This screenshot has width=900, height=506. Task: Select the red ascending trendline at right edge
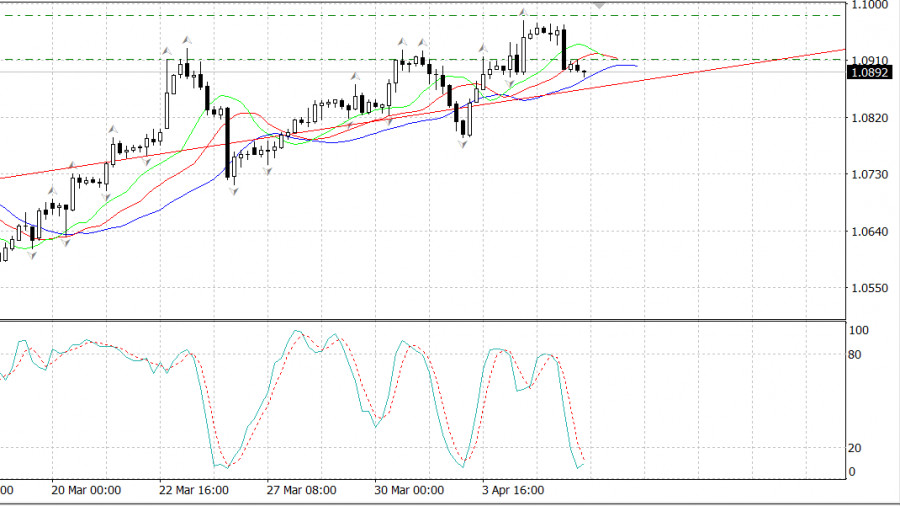[820, 52]
